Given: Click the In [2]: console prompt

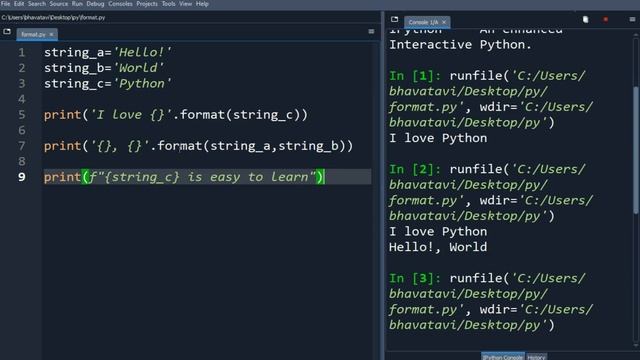Looking at the screenshot, I should pyautogui.click(x=415, y=169).
